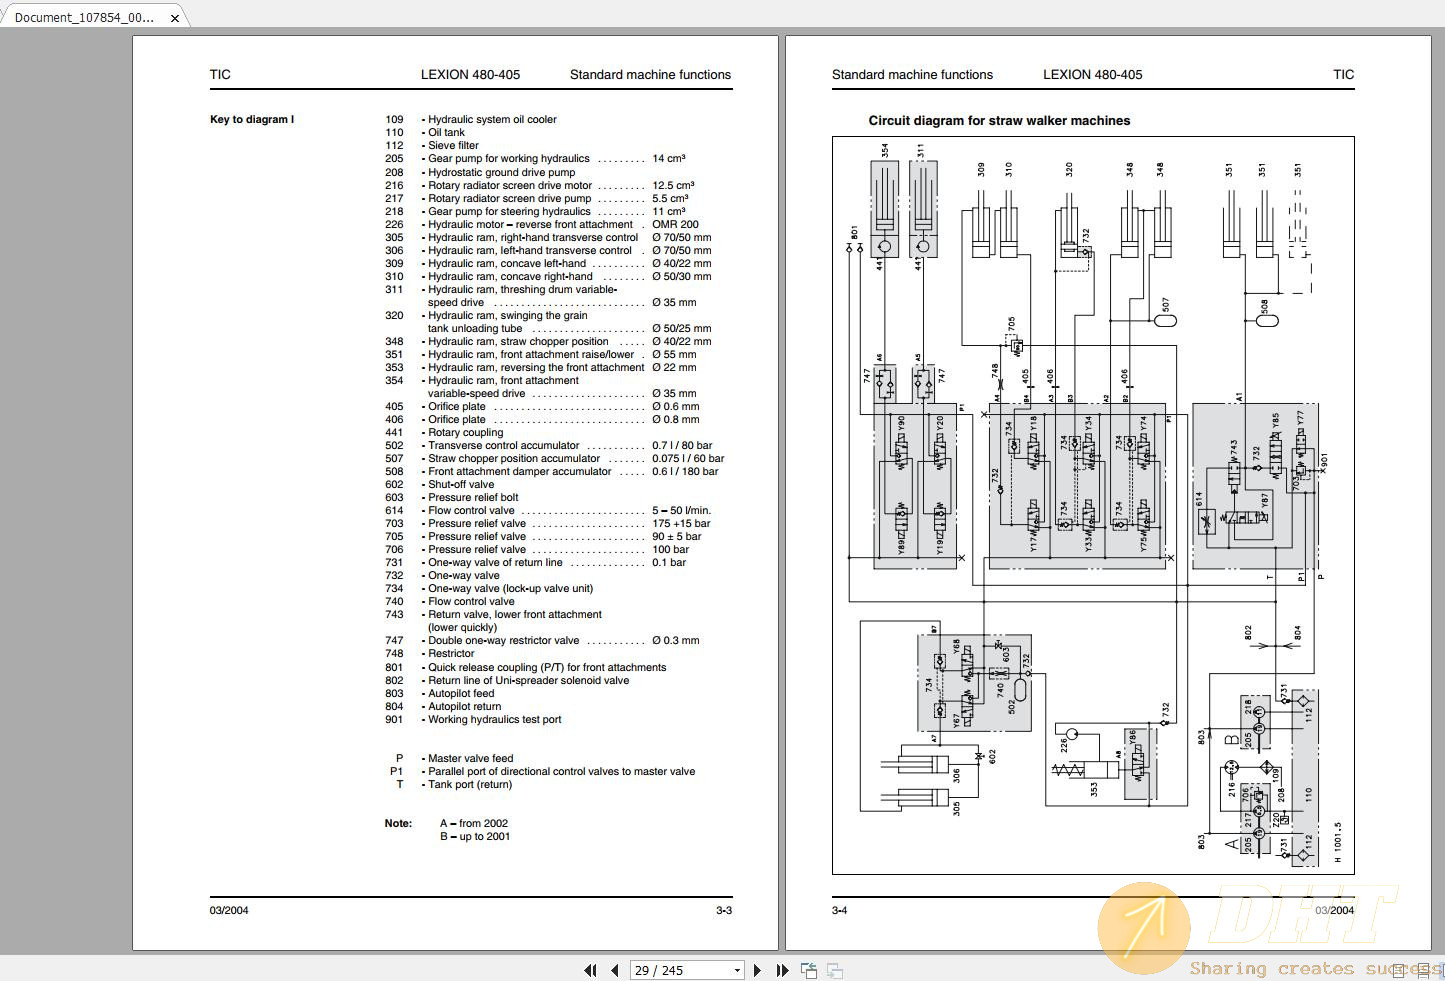Click the 'Autopilot feed' entry
1445x981 pixels.
[461, 693]
